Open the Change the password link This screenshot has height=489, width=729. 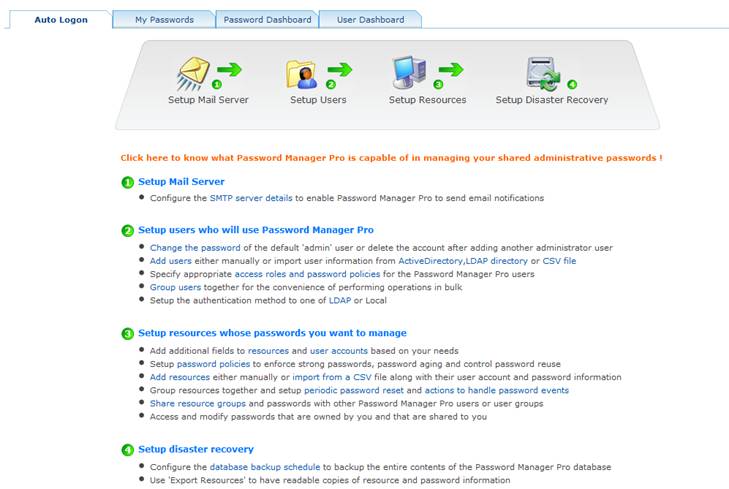pyautogui.click(x=195, y=248)
